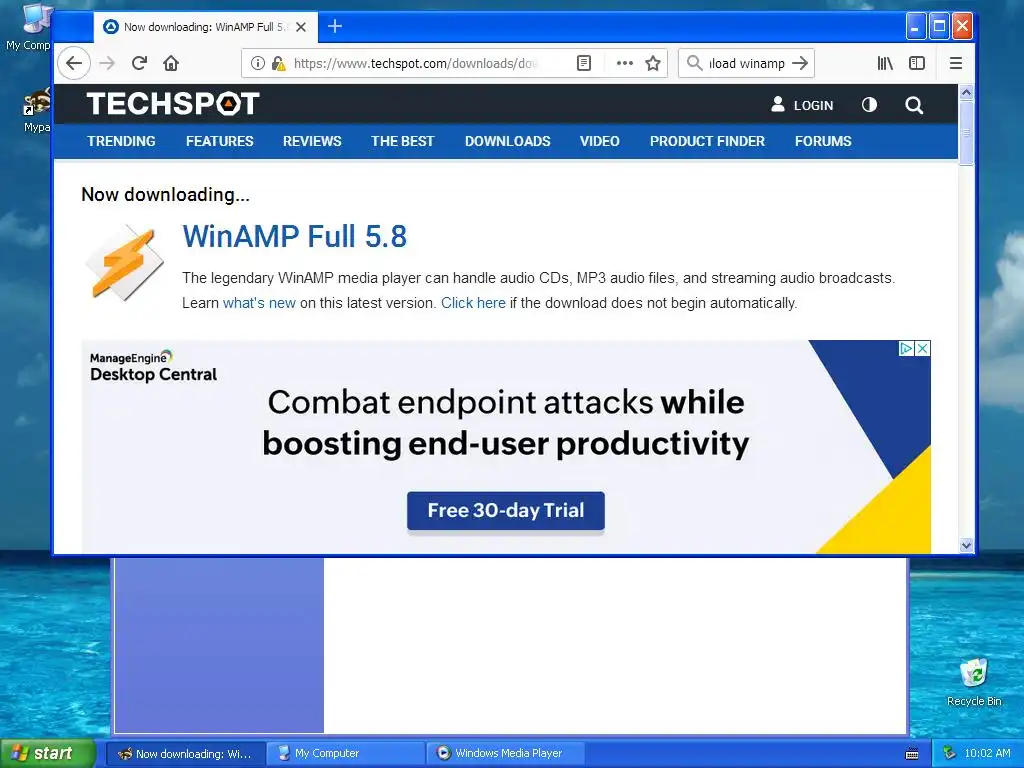Open a new tab with plus button

335,26
